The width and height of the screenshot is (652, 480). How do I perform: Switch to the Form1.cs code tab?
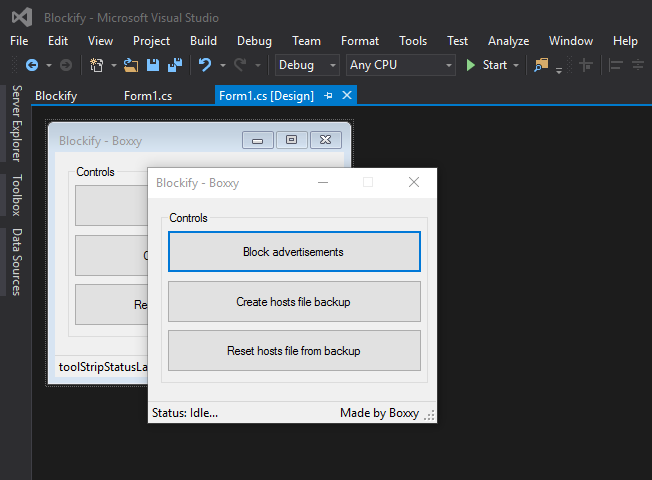pos(148,96)
